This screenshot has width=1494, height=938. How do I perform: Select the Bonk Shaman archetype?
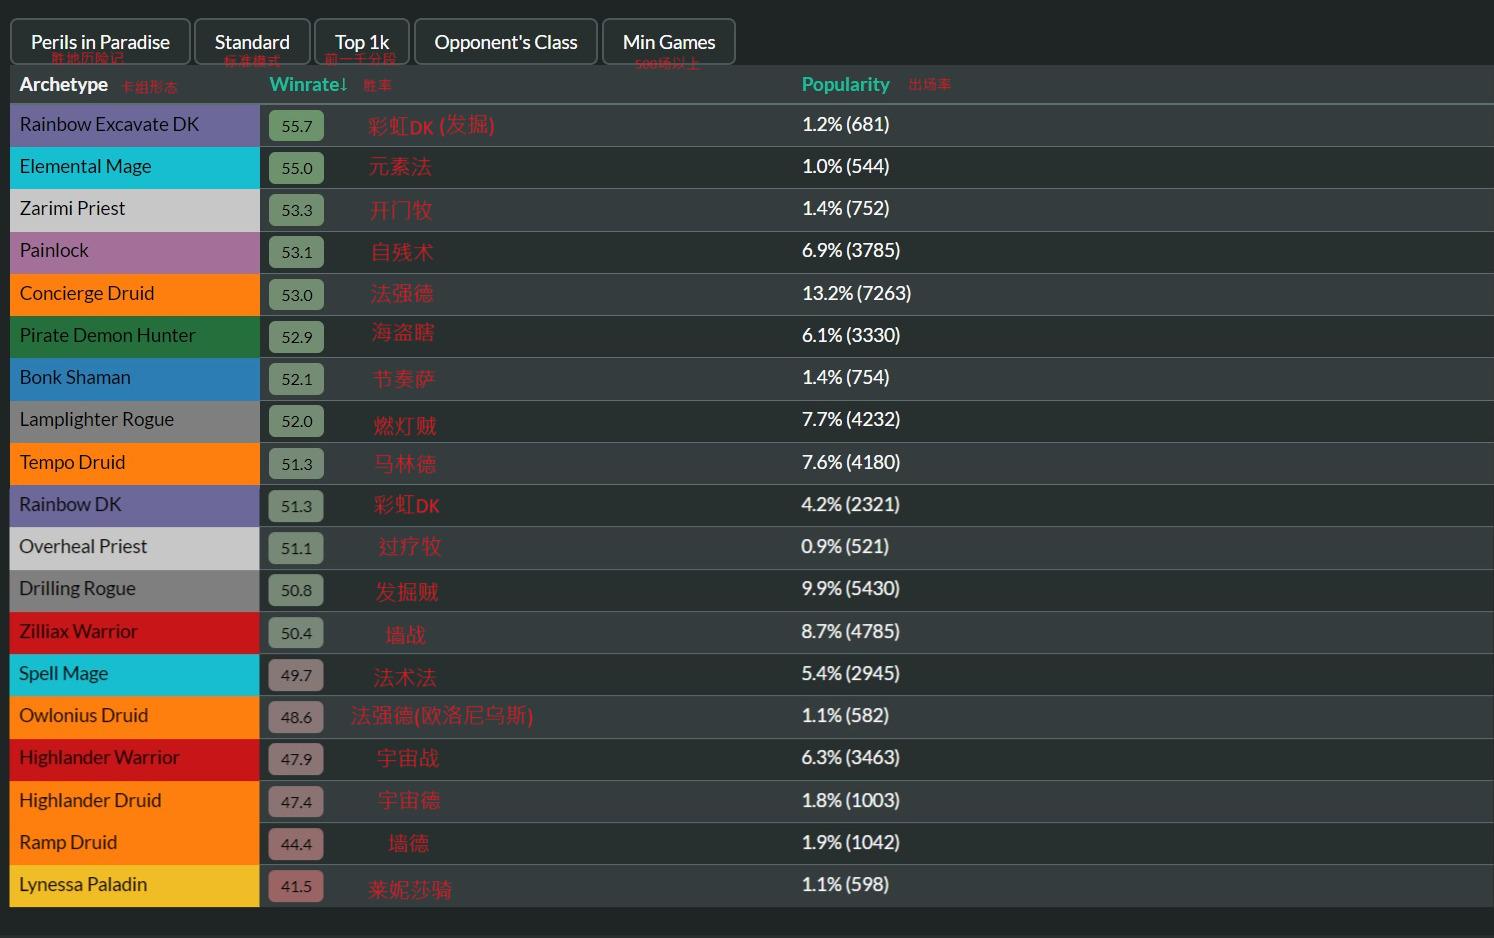pyautogui.click(x=135, y=378)
